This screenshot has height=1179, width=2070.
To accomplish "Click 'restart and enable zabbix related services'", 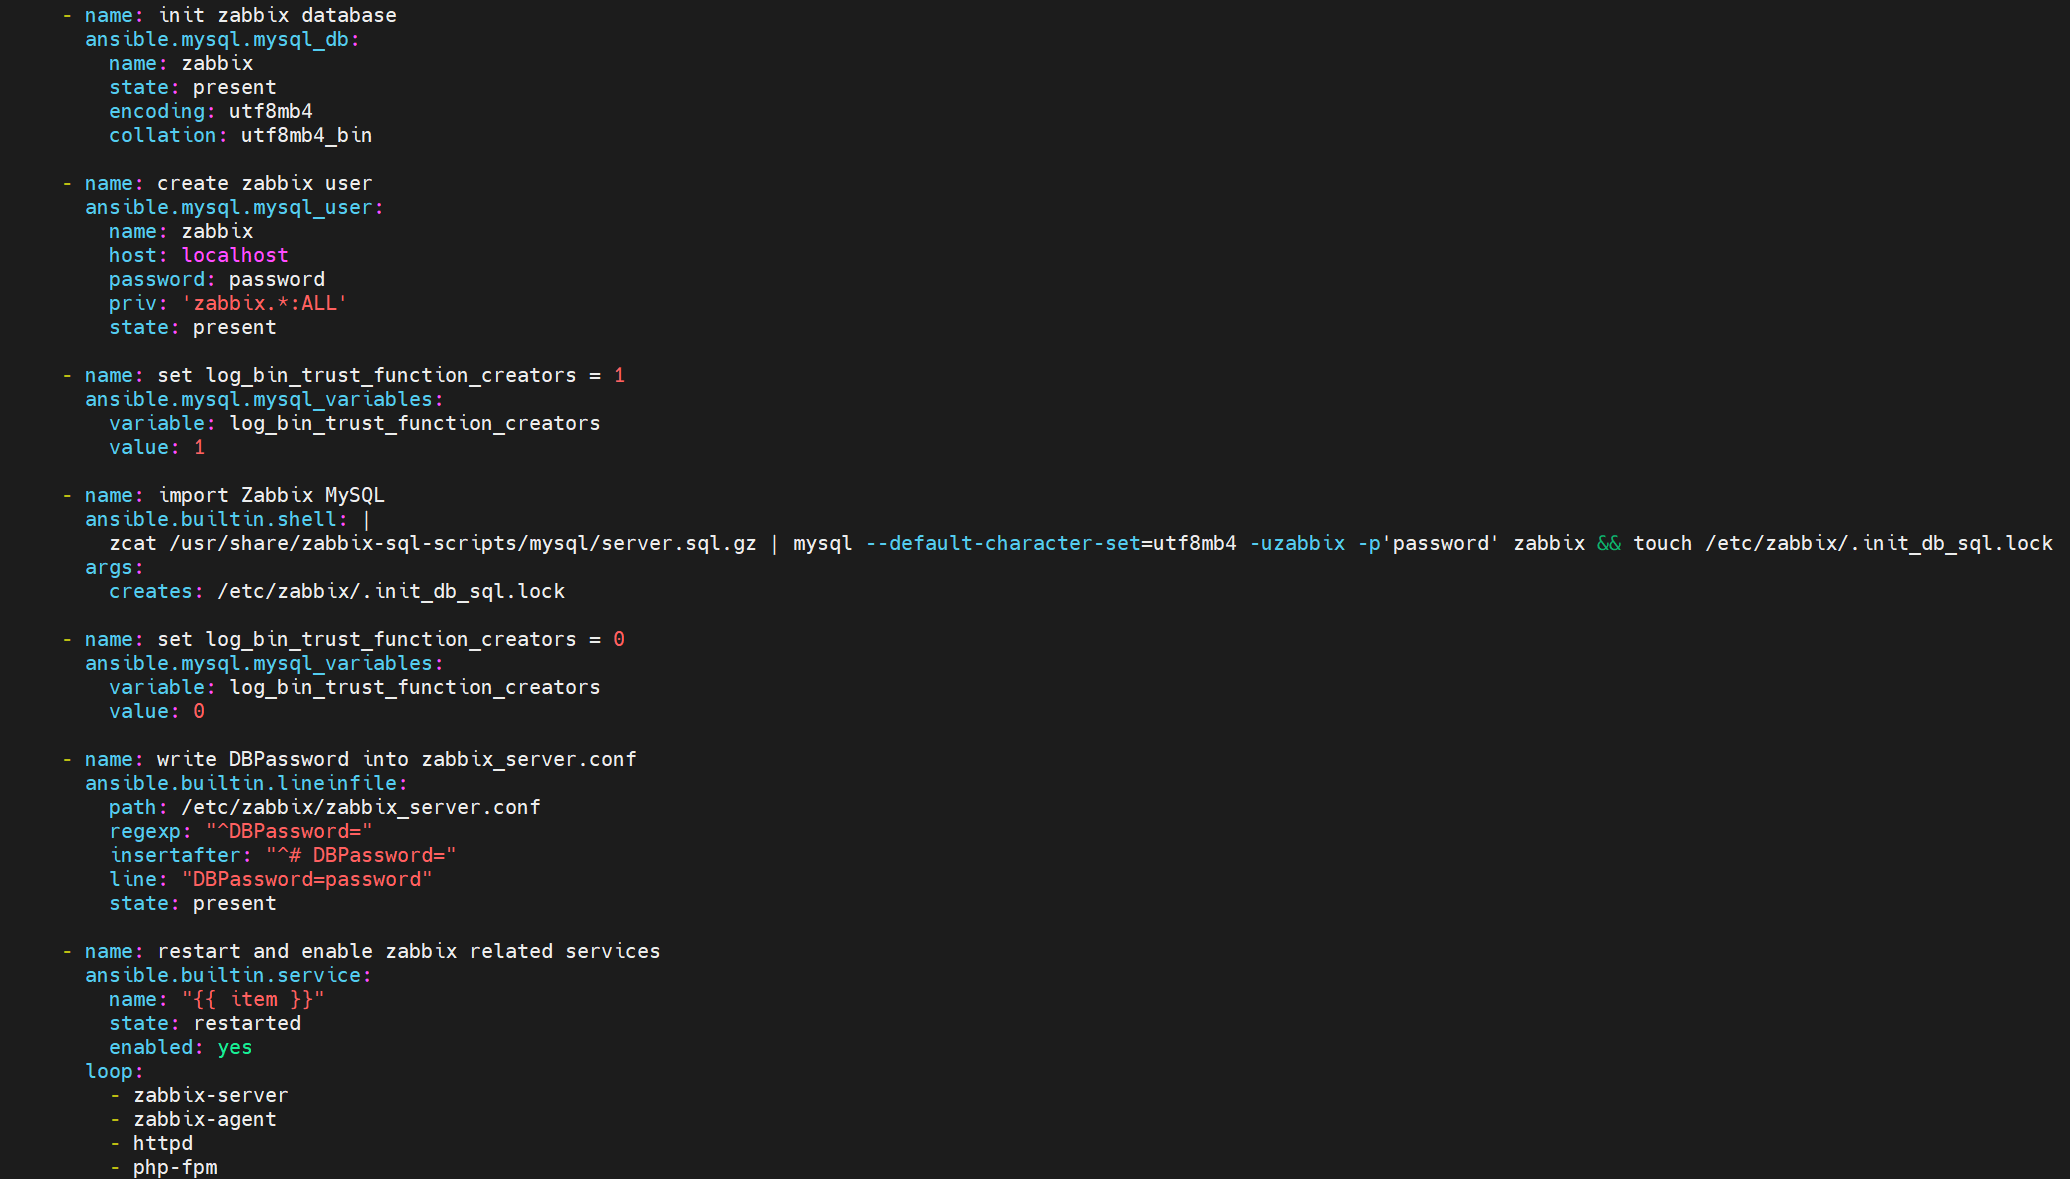I will 409,951.
